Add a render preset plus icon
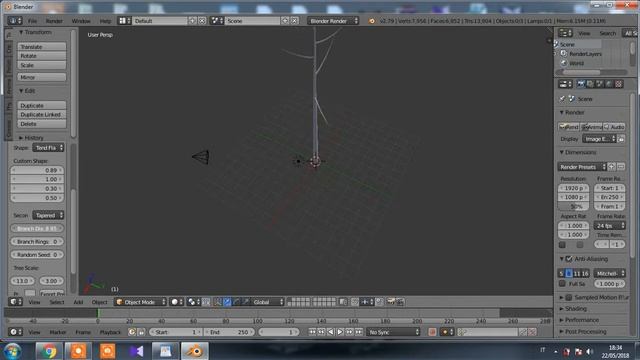The height and width of the screenshot is (360, 640). tap(611, 167)
